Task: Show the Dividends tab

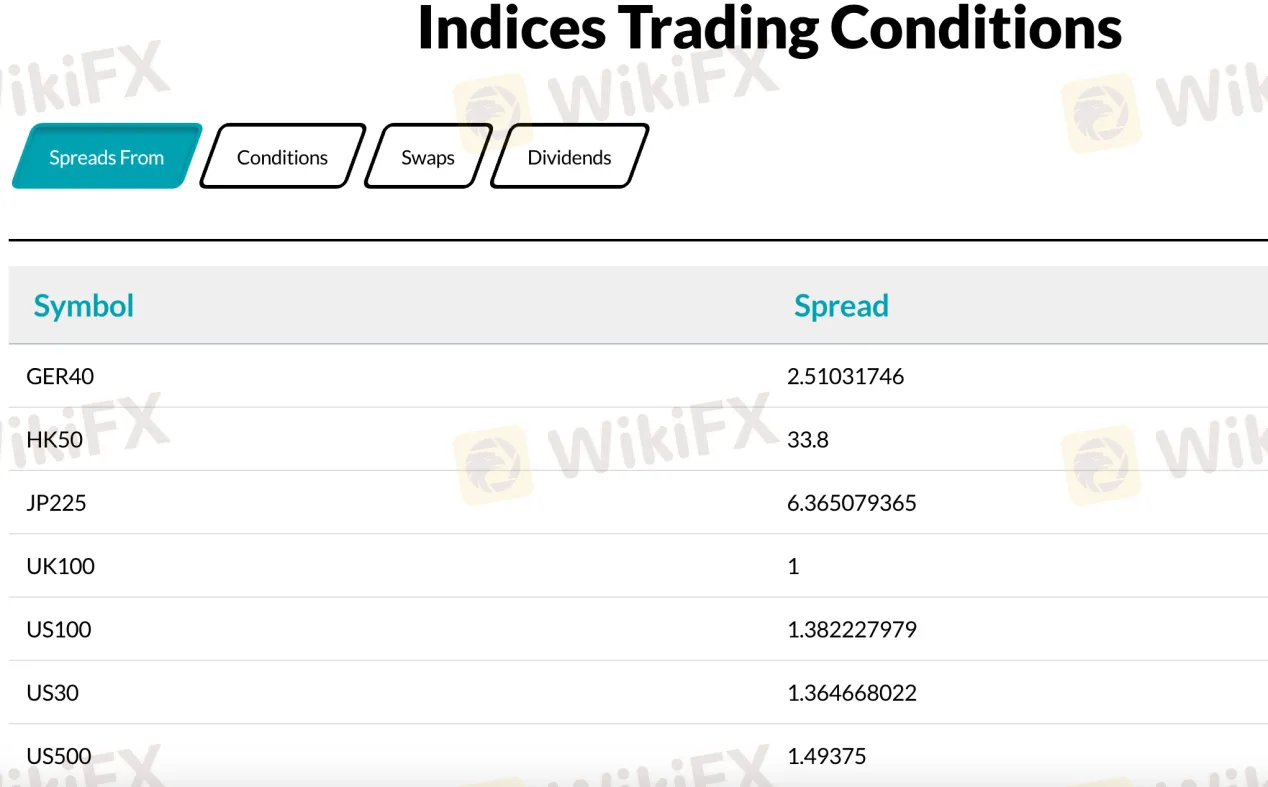Action: coord(569,156)
